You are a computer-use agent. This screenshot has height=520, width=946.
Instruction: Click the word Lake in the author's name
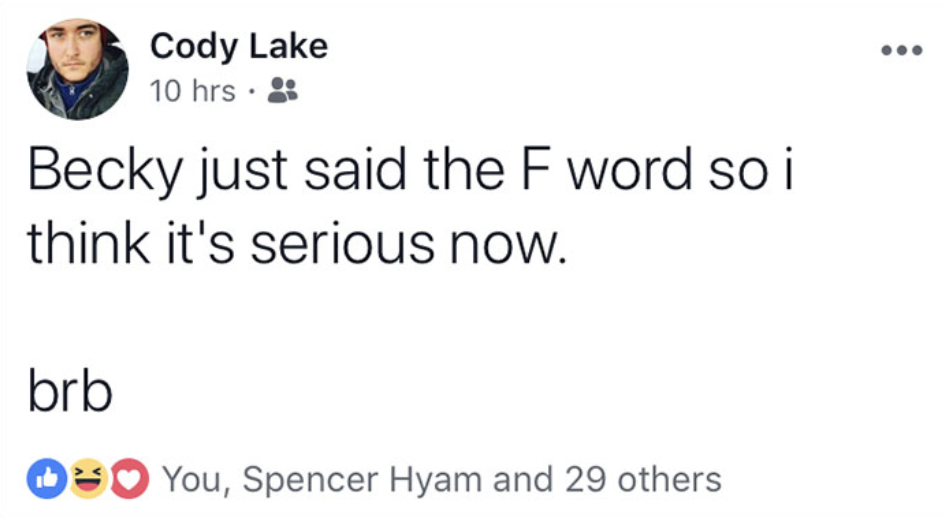click(288, 46)
